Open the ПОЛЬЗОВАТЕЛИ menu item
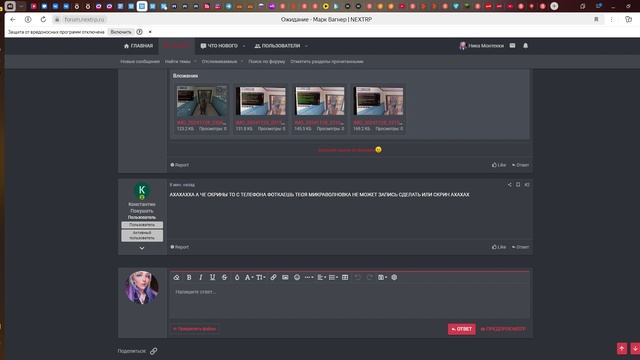 click(x=277, y=46)
